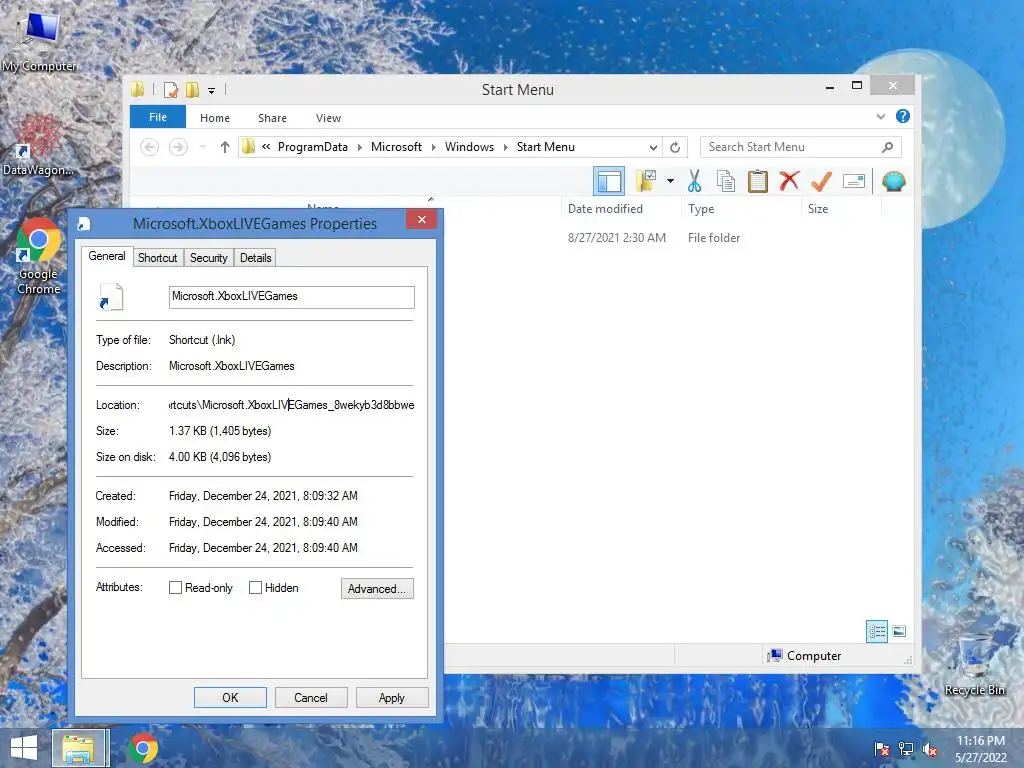The width and height of the screenshot is (1024, 768).
Task: Click File Explorer taskbar icon
Action: coord(80,748)
